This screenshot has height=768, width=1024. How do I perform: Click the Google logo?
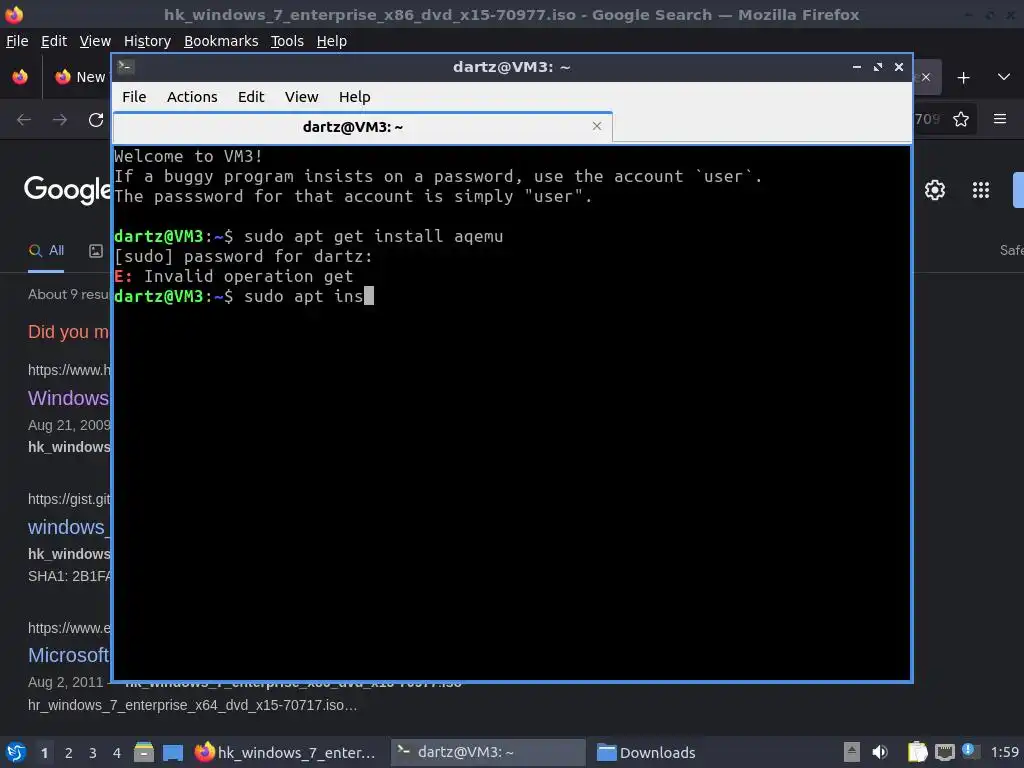click(x=68, y=189)
